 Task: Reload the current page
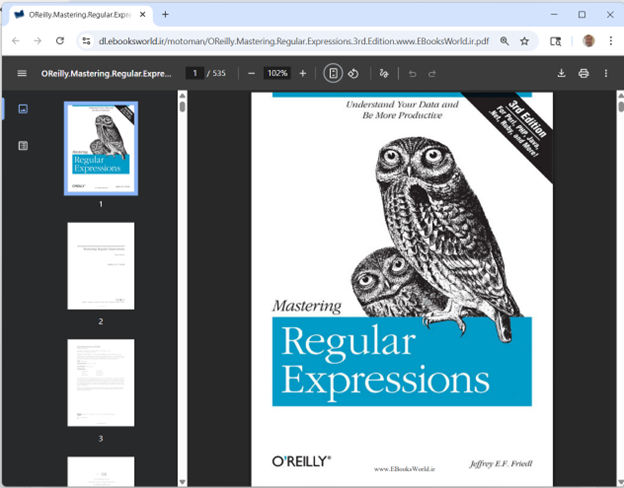click(60, 41)
